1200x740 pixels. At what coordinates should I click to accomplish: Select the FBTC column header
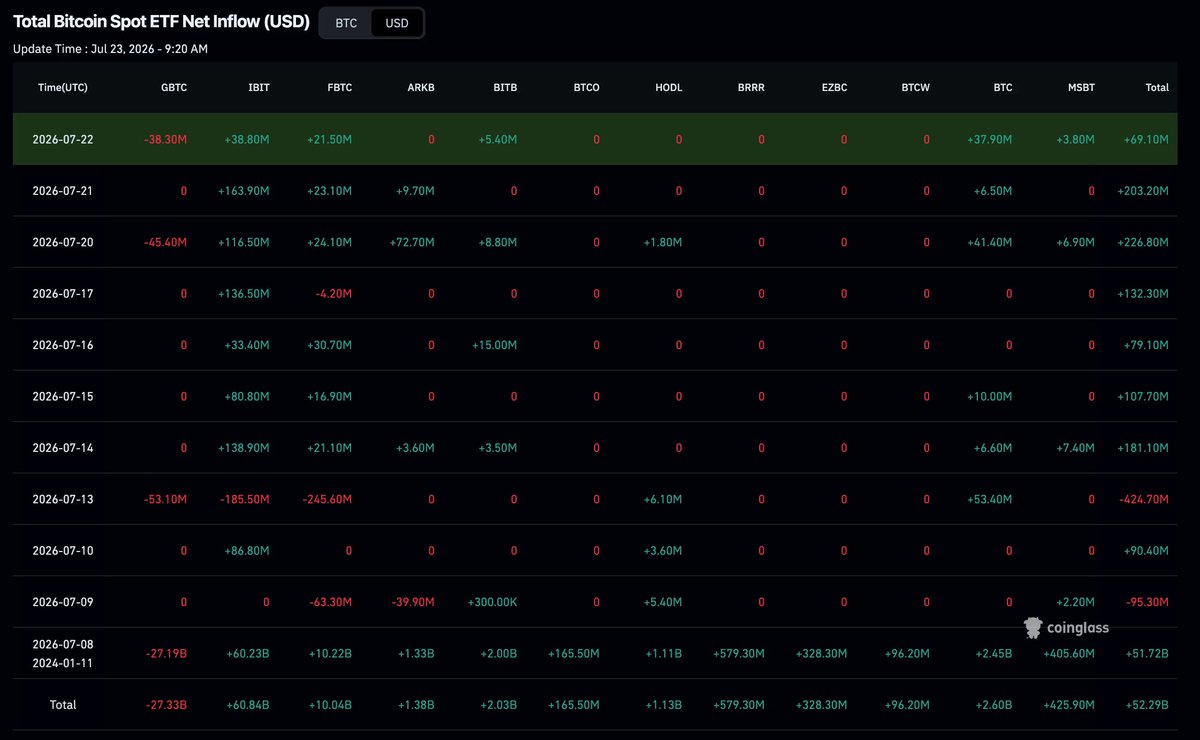pos(339,88)
